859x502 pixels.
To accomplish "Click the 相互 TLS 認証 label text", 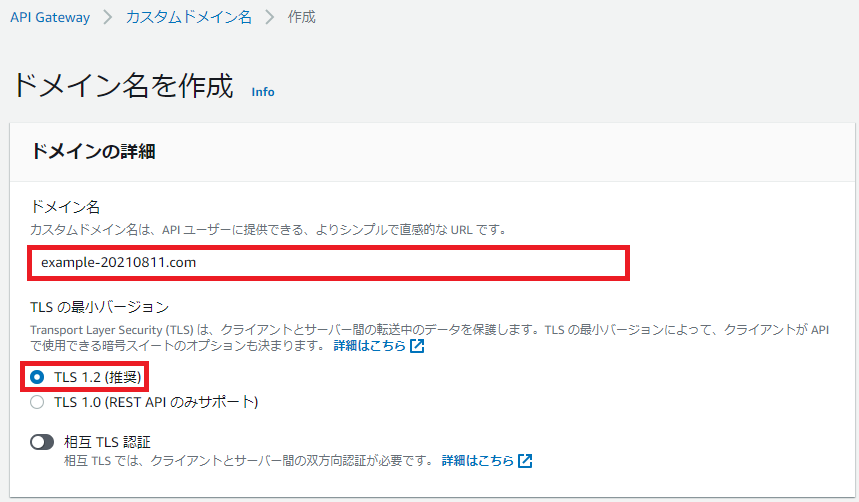I will point(107,442).
